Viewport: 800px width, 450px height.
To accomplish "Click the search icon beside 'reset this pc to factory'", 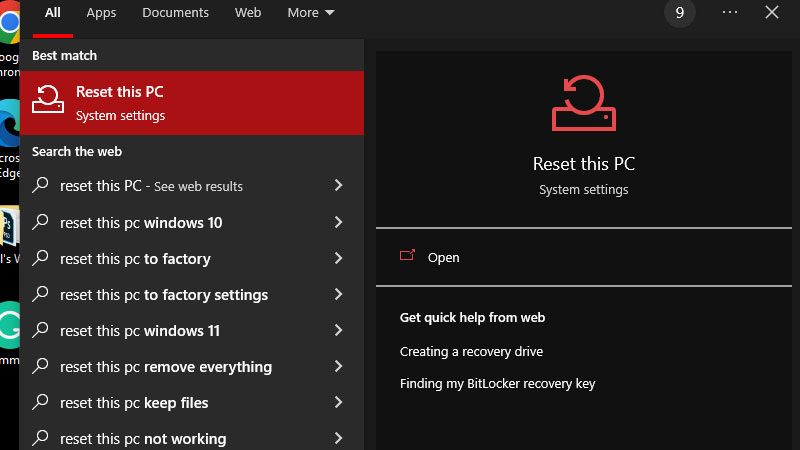I will pyautogui.click(x=40, y=258).
